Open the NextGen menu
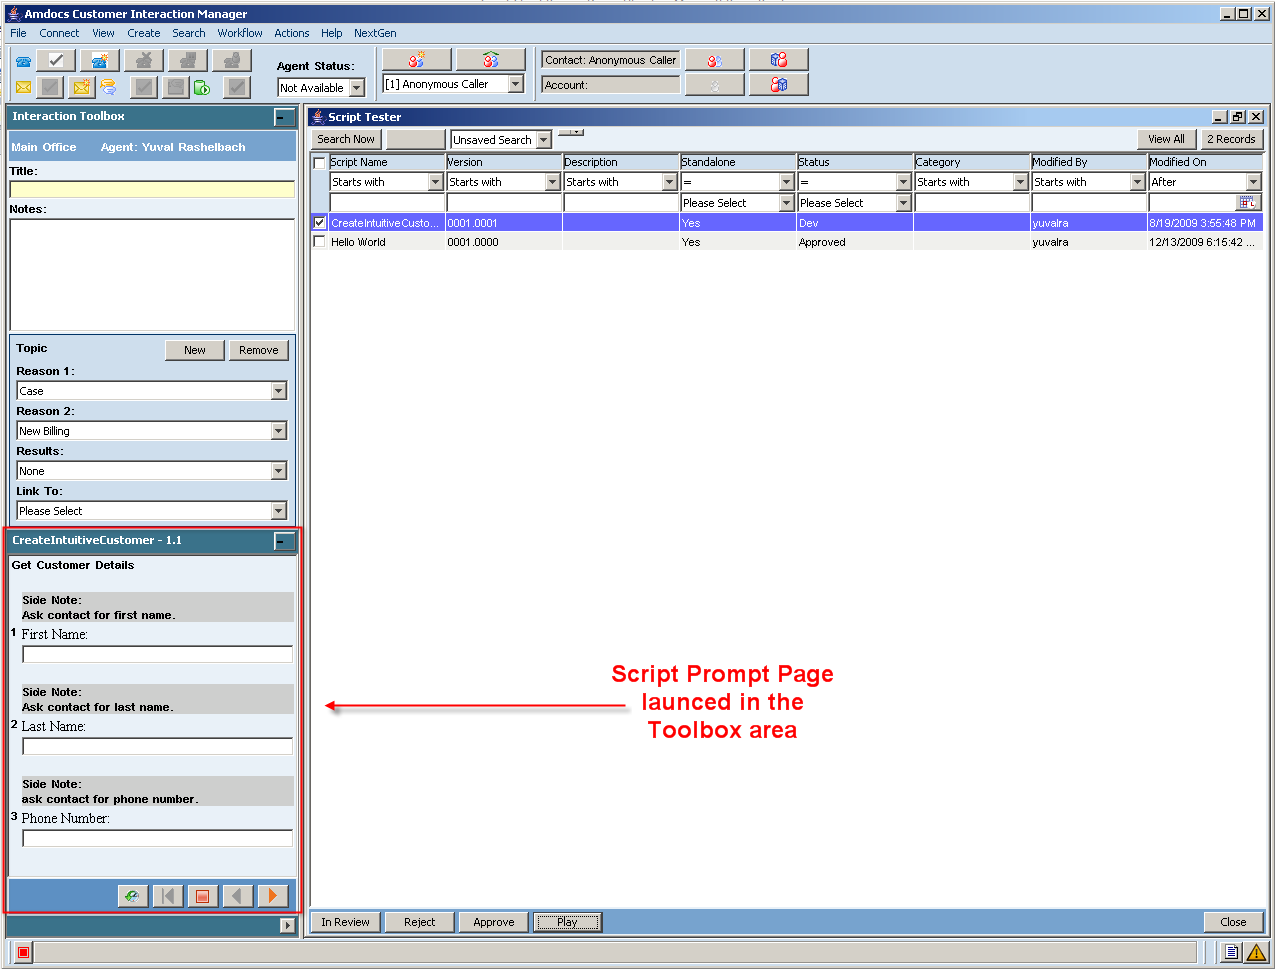 (375, 33)
